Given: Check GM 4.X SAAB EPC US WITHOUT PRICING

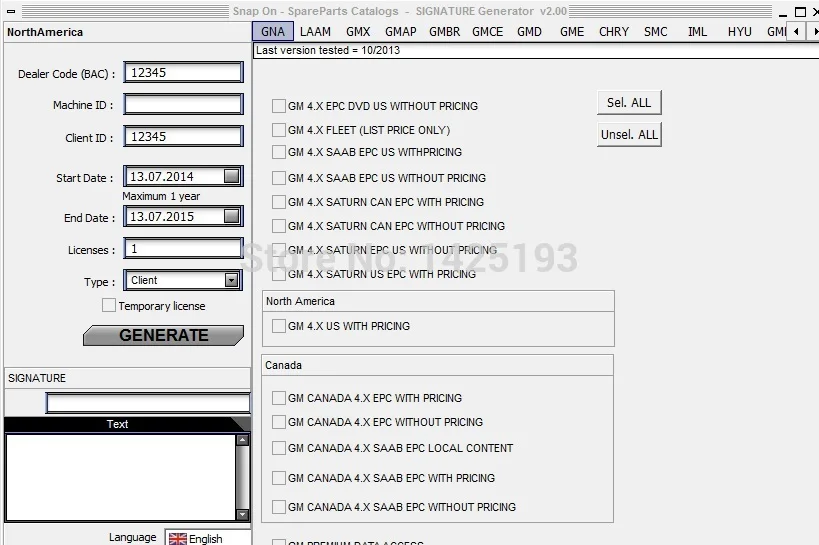Looking at the screenshot, I should [x=279, y=178].
